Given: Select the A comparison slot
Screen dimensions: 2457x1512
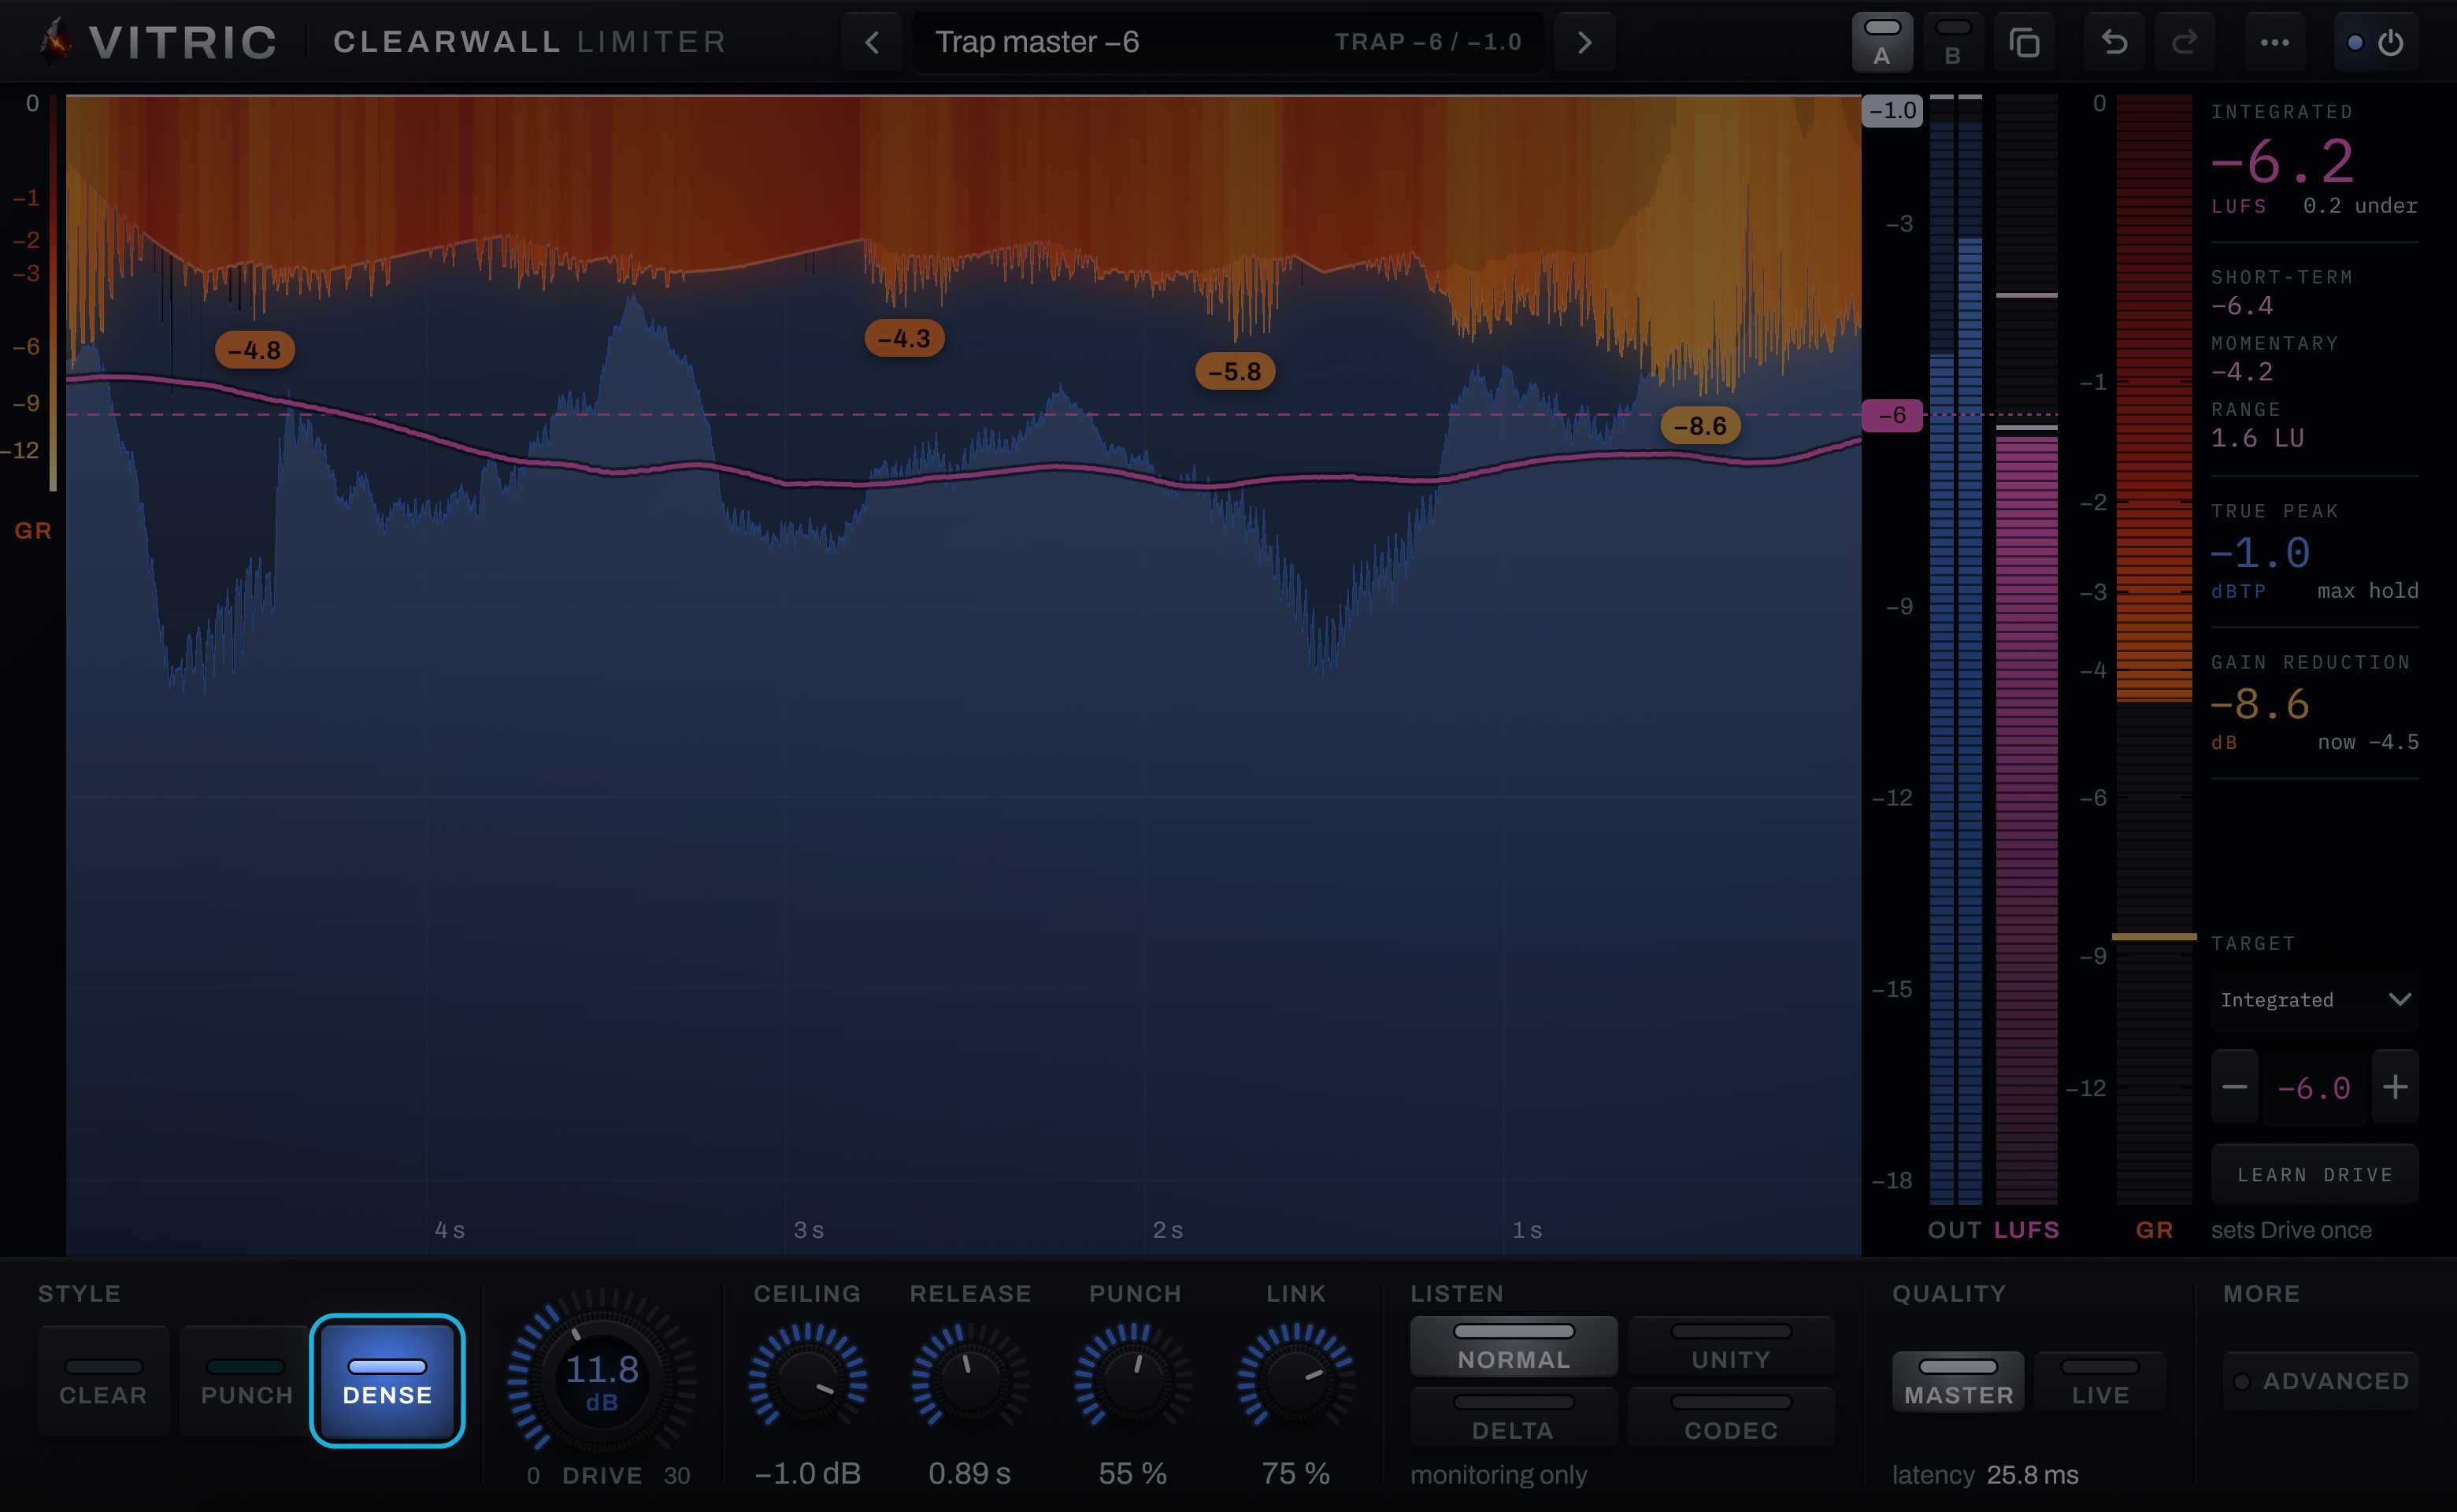Looking at the screenshot, I should pyautogui.click(x=1882, y=42).
